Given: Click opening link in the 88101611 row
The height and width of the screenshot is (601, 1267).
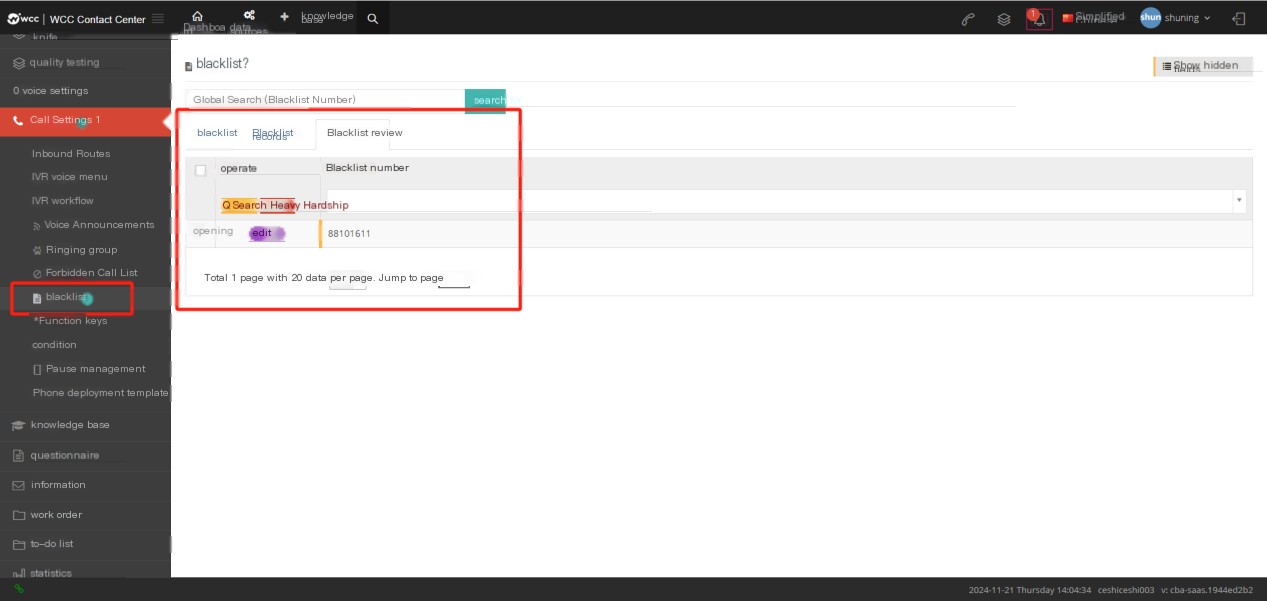Looking at the screenshot, I should tap(213, 231).
